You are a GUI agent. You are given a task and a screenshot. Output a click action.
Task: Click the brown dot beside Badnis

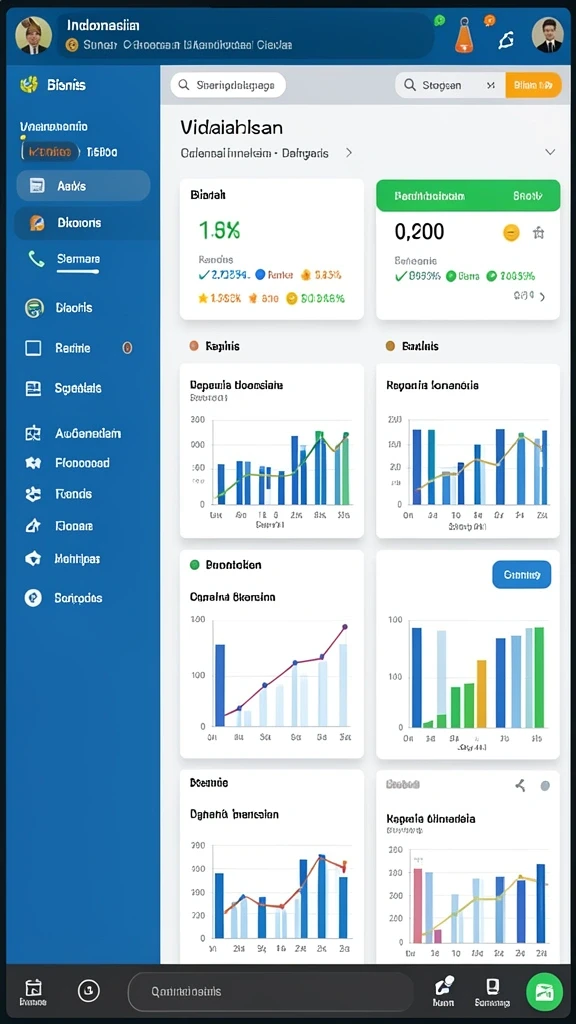pos(391,346)
